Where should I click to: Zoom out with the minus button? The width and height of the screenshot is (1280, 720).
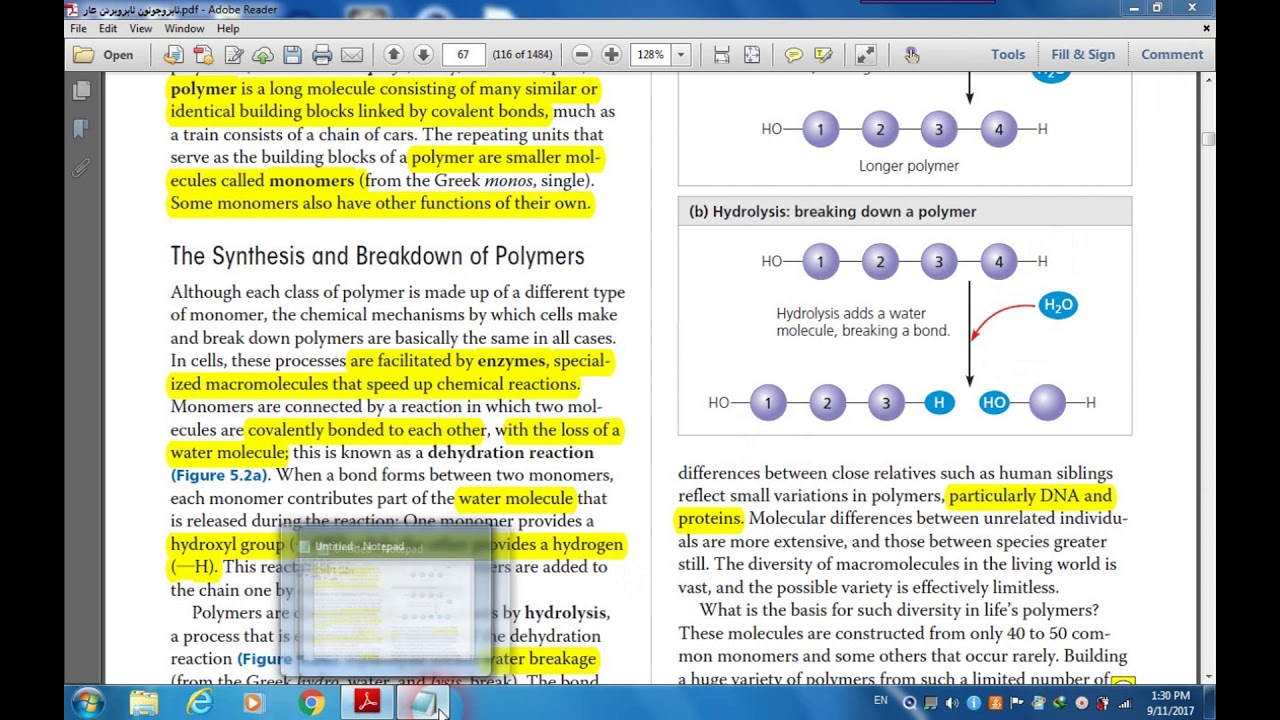tap(582, 55)
